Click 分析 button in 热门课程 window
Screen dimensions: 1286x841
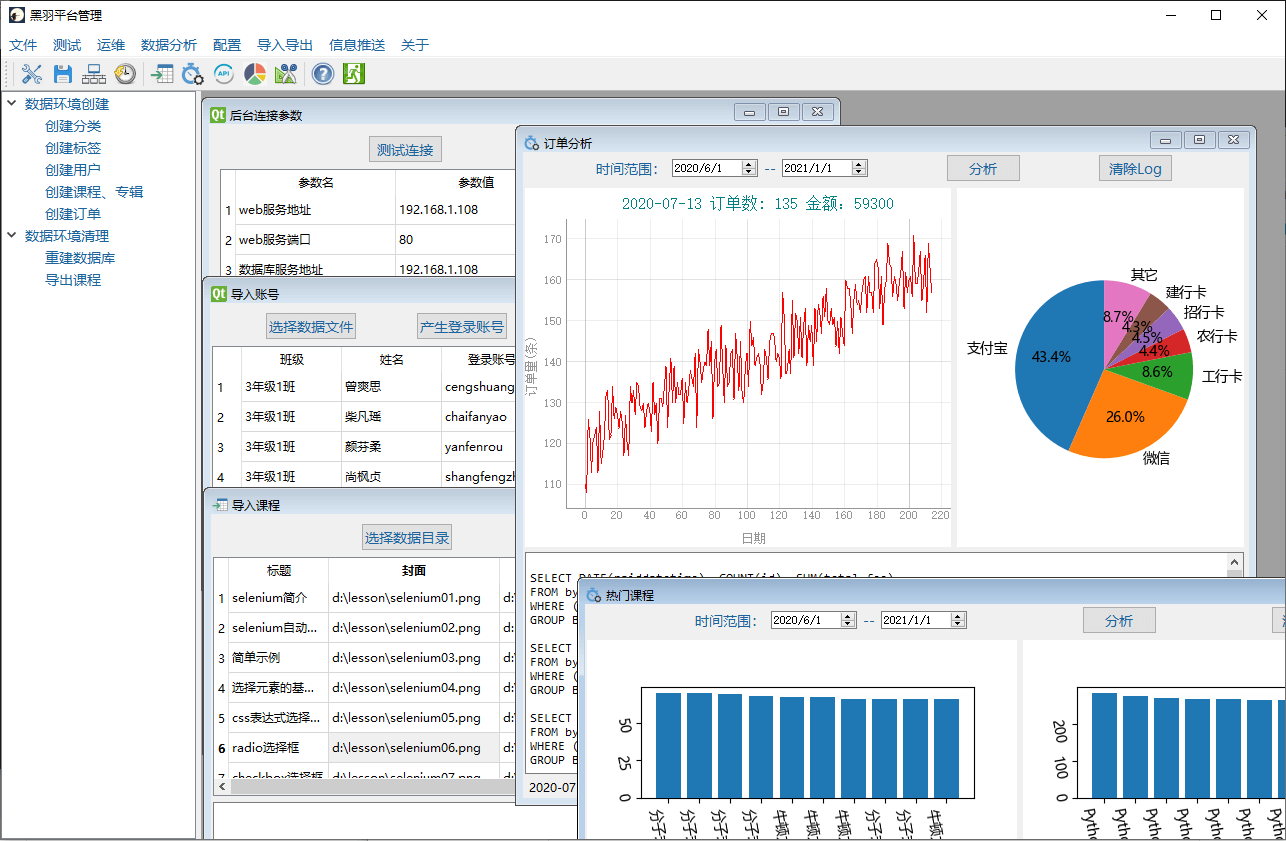(x=1119, y=620)
